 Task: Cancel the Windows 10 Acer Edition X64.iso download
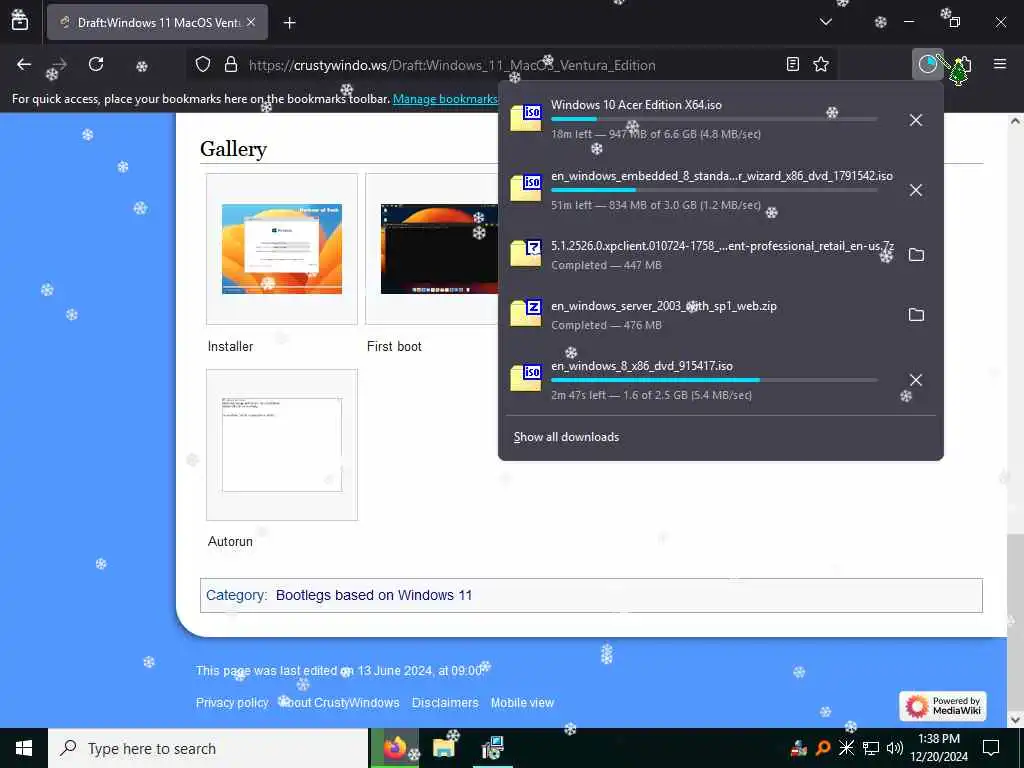click(x=916, y=120)
